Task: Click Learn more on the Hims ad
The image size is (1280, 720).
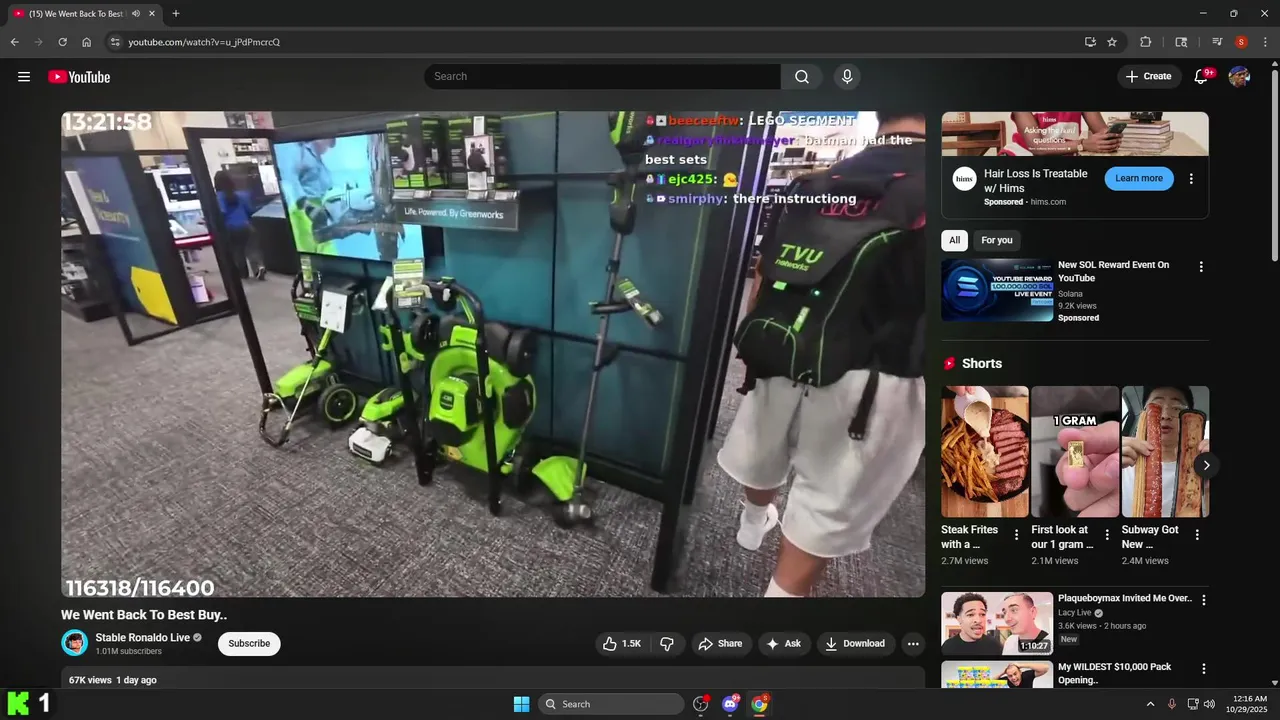Action: (x=1139, y=179)
